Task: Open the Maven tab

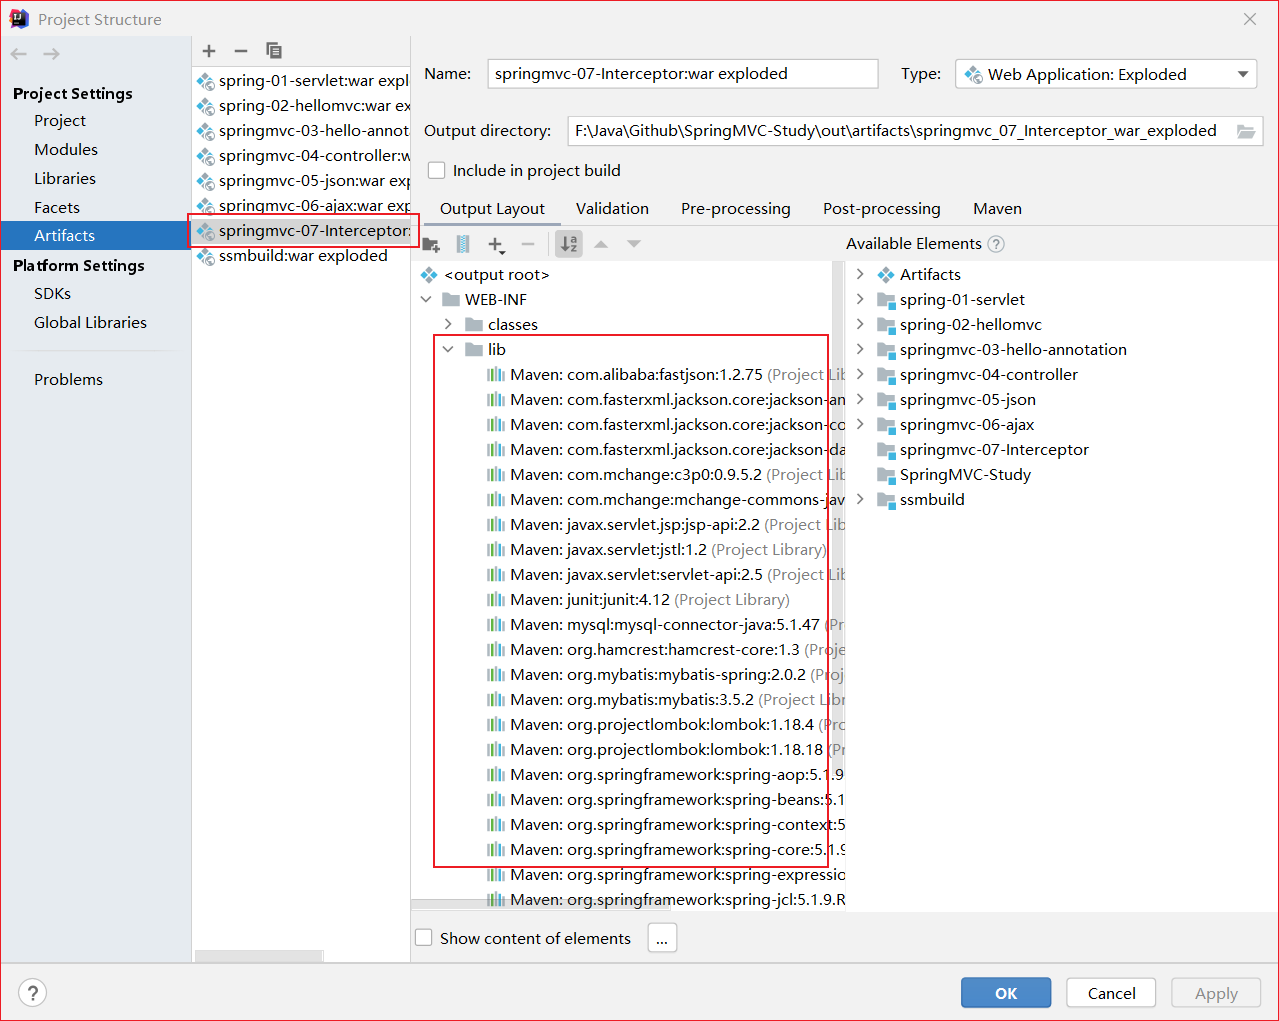Action: (x=997, y=208)
